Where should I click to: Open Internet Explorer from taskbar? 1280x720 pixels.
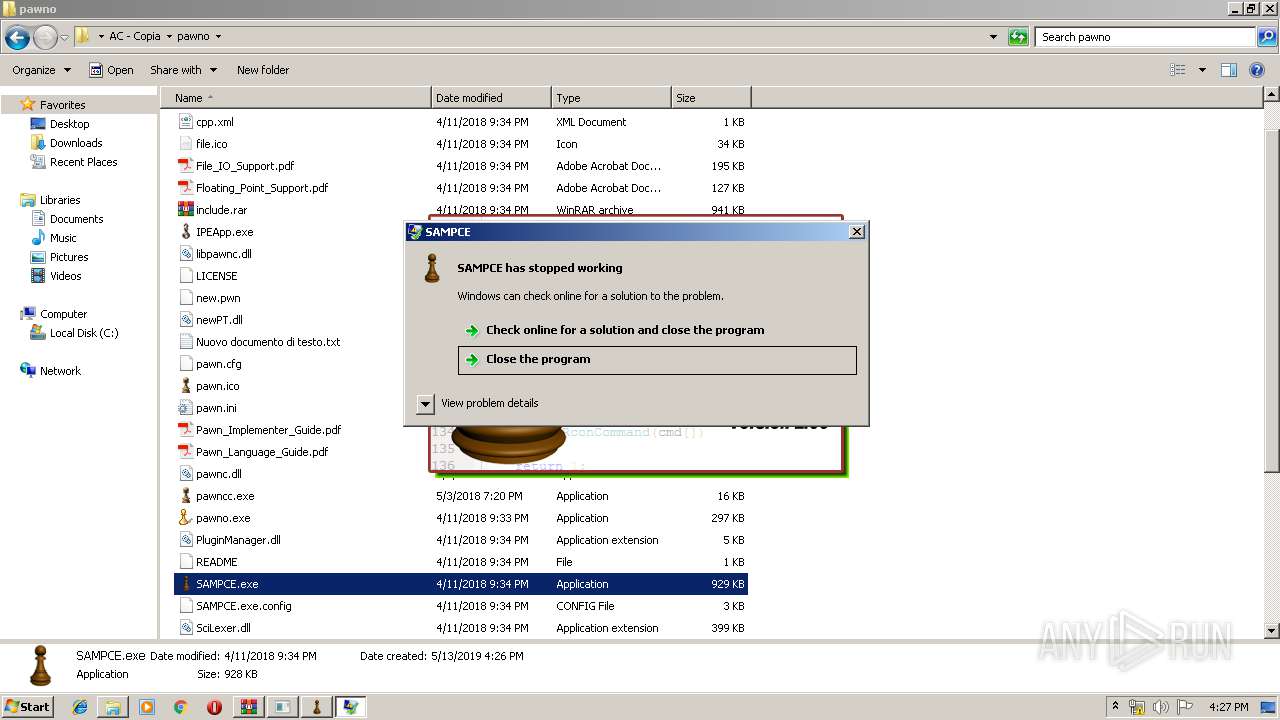80,707
